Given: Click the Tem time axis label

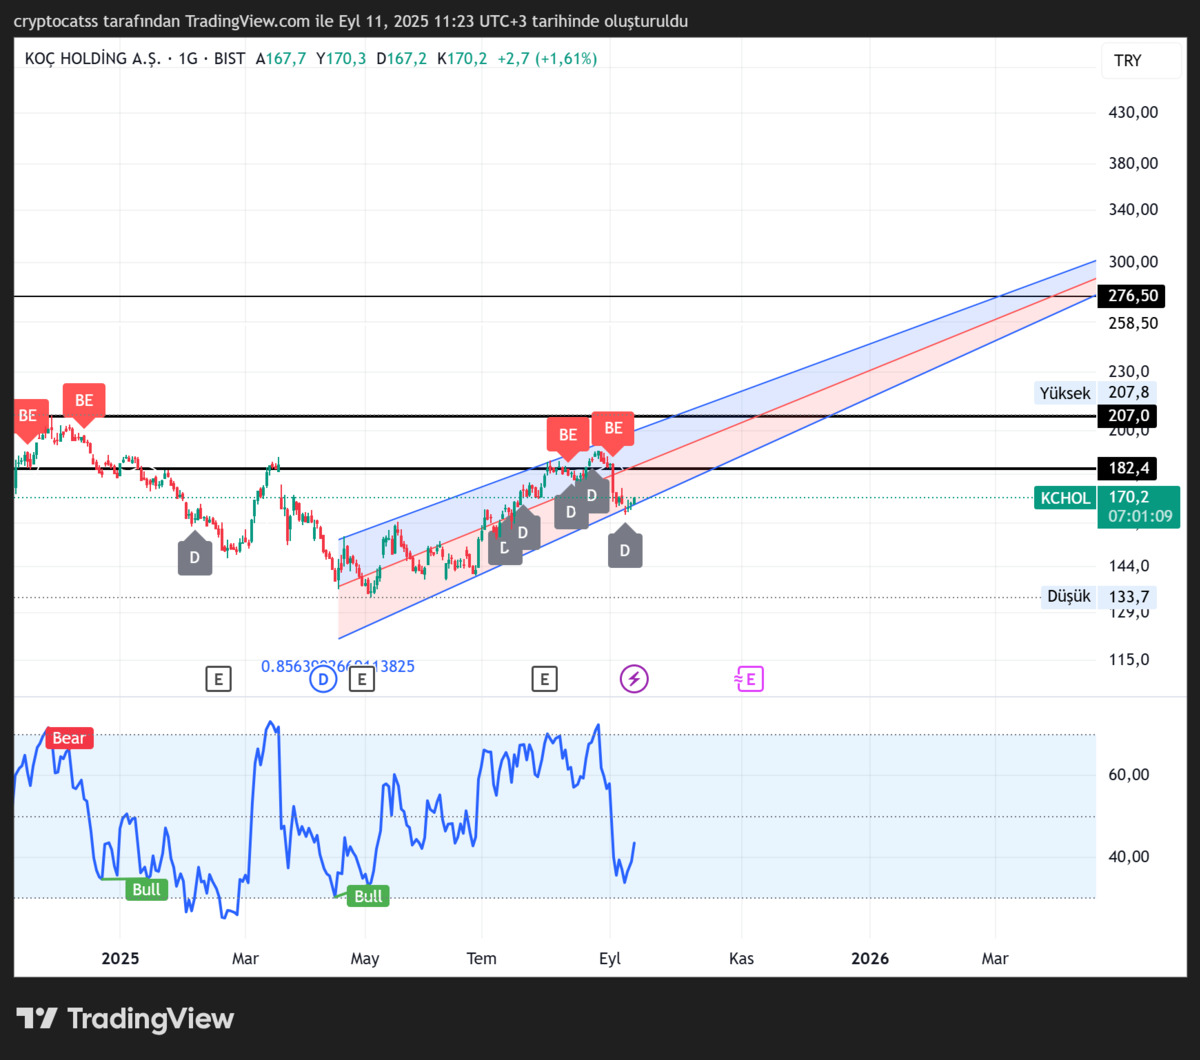Looking at the screenshot, I should (x=481, y=958).
